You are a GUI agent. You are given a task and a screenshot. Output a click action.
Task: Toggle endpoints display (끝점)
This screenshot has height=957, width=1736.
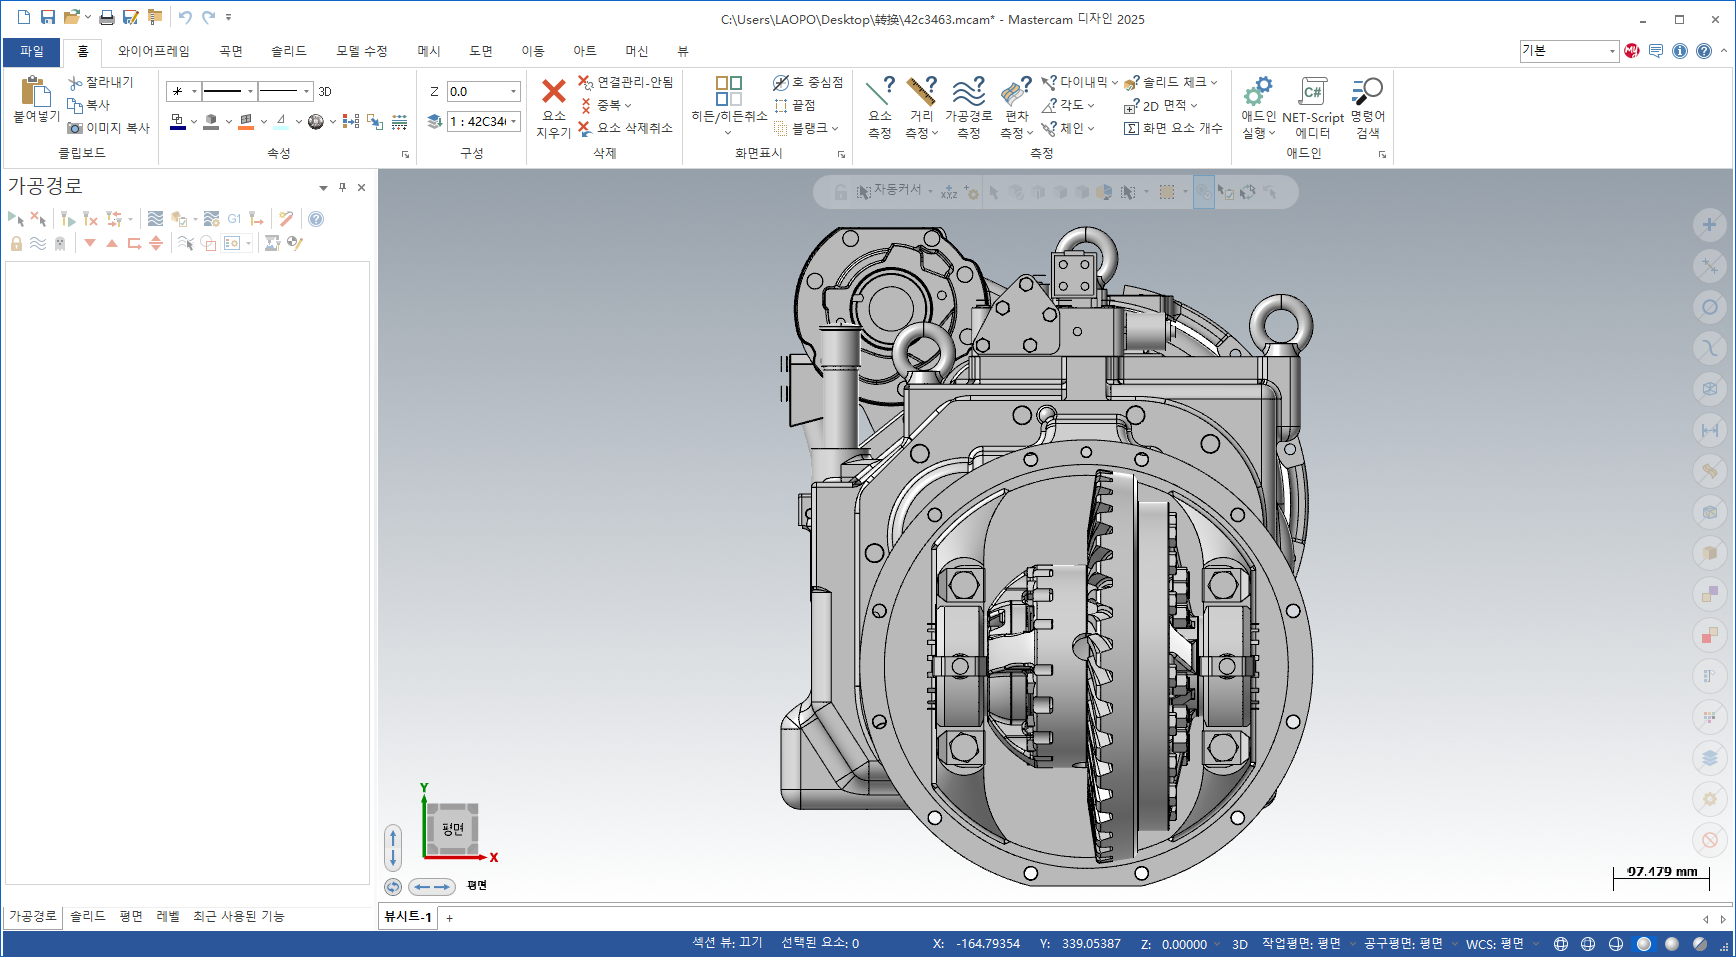pyautogui.click(x=795, y=105)
